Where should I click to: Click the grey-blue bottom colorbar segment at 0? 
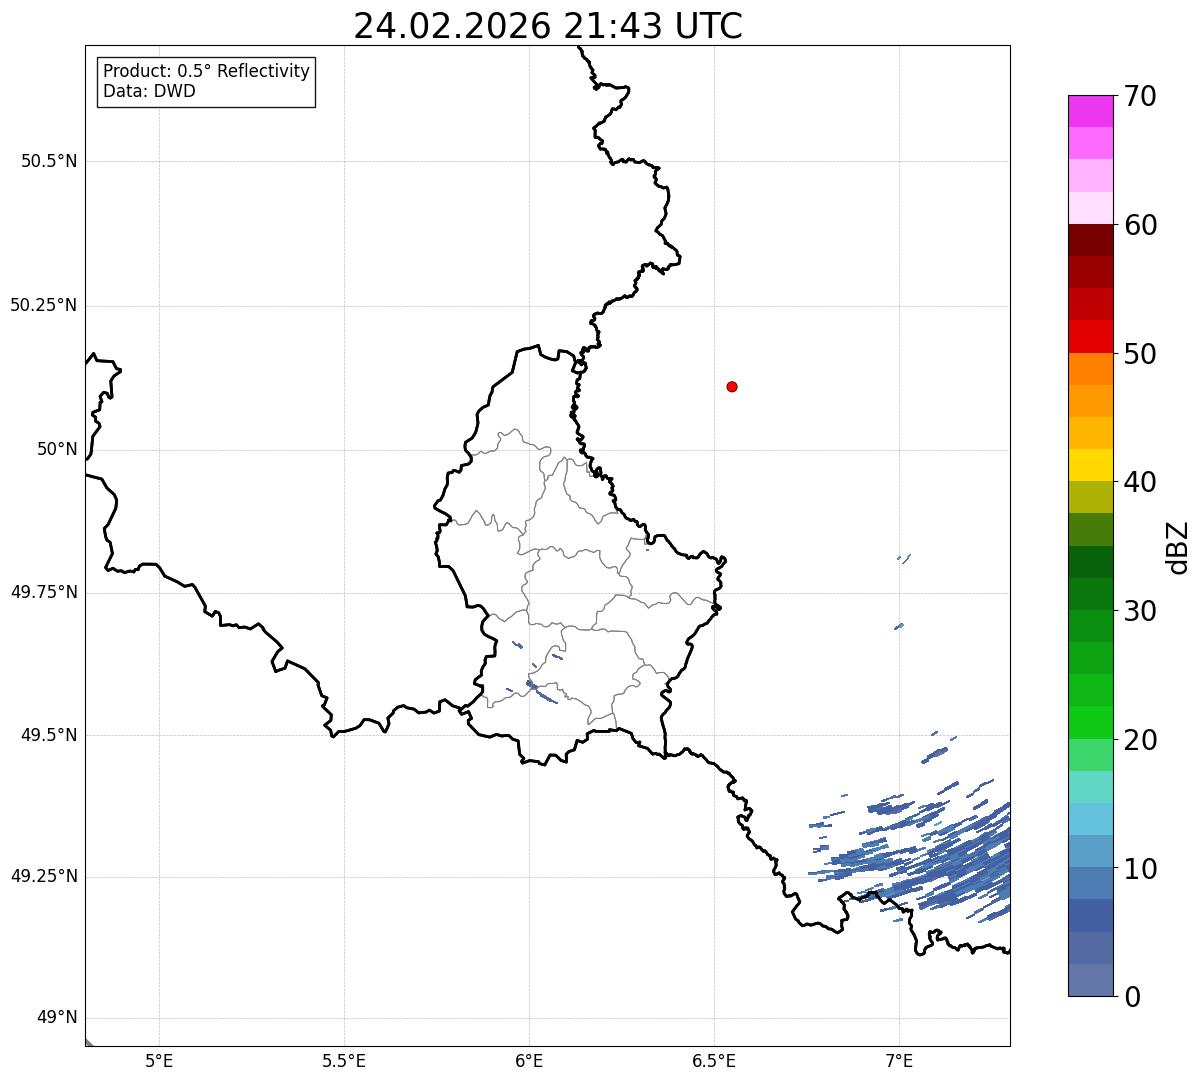(x=1090, y=980)
